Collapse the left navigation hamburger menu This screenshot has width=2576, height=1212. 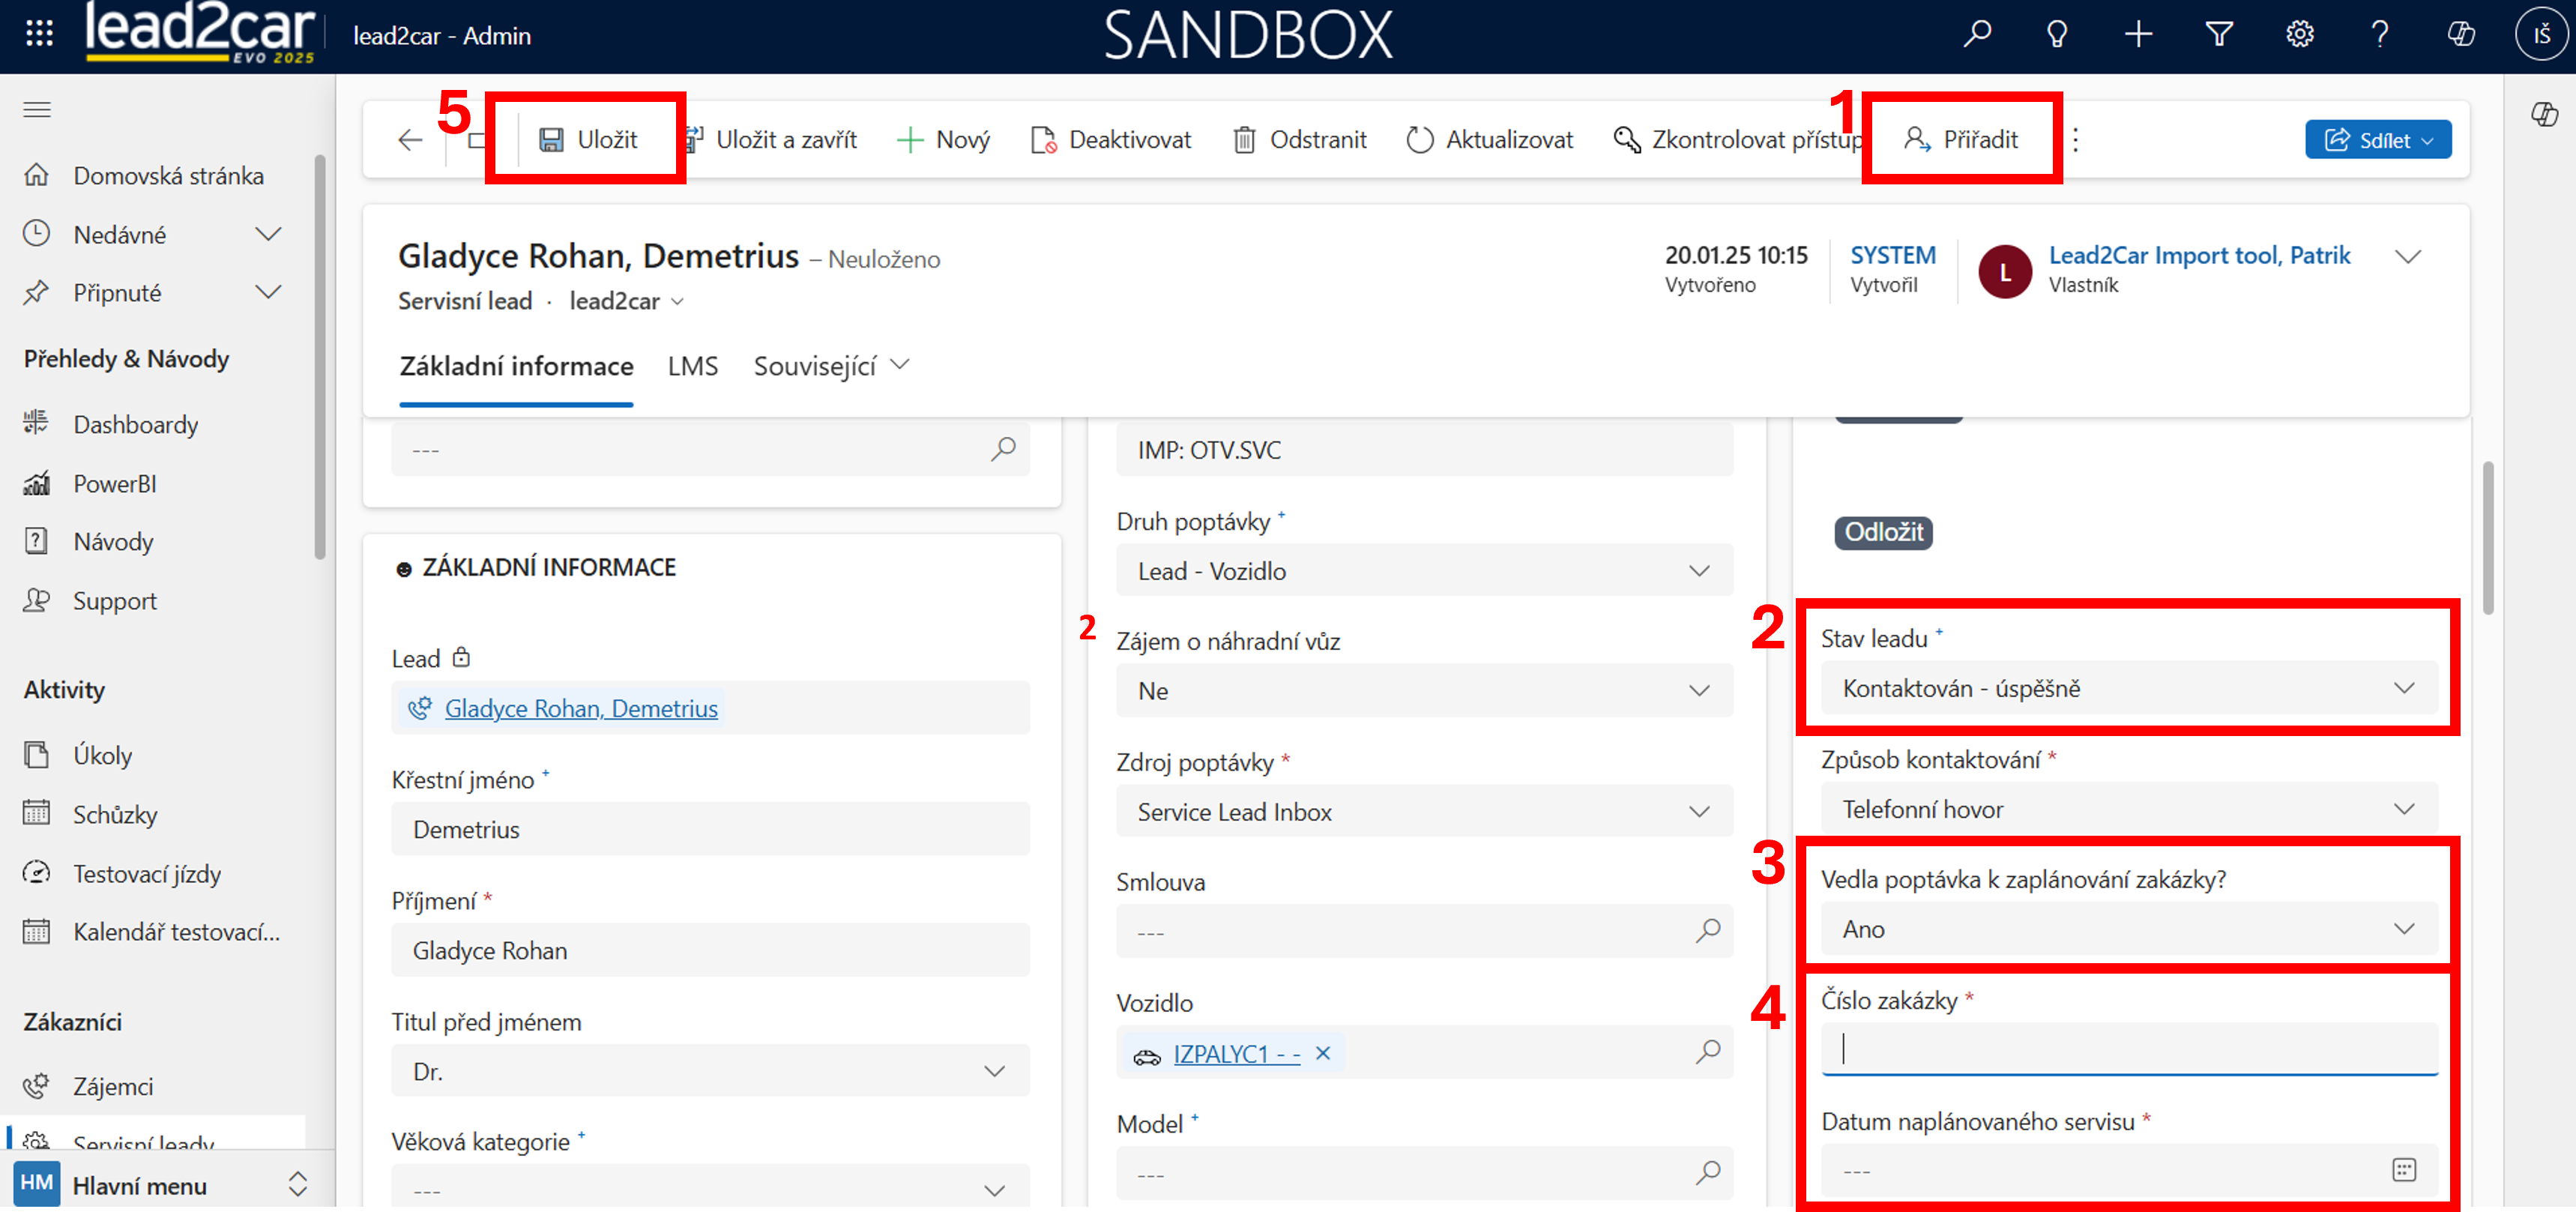coord(37,110)
